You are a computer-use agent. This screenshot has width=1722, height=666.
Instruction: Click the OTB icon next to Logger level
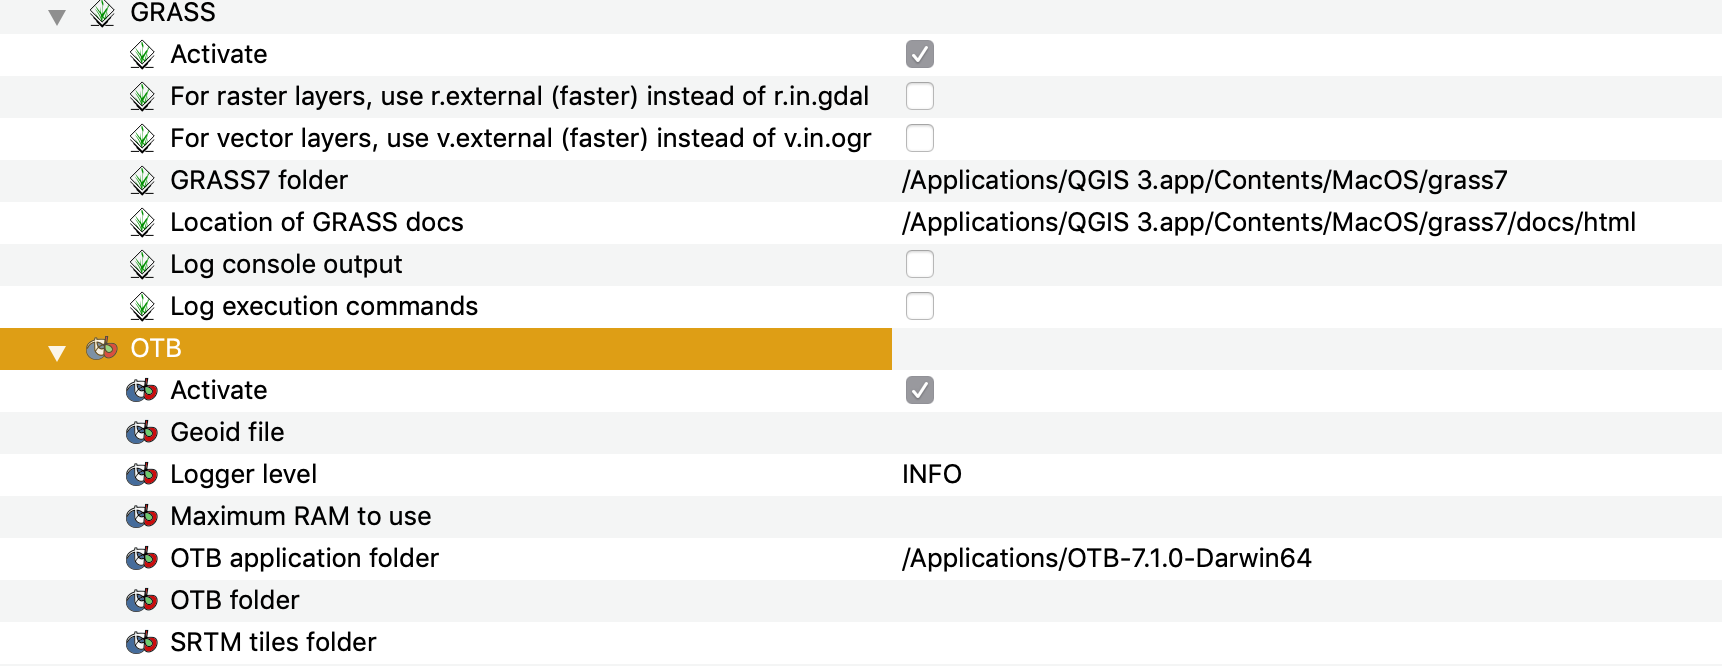140,474
